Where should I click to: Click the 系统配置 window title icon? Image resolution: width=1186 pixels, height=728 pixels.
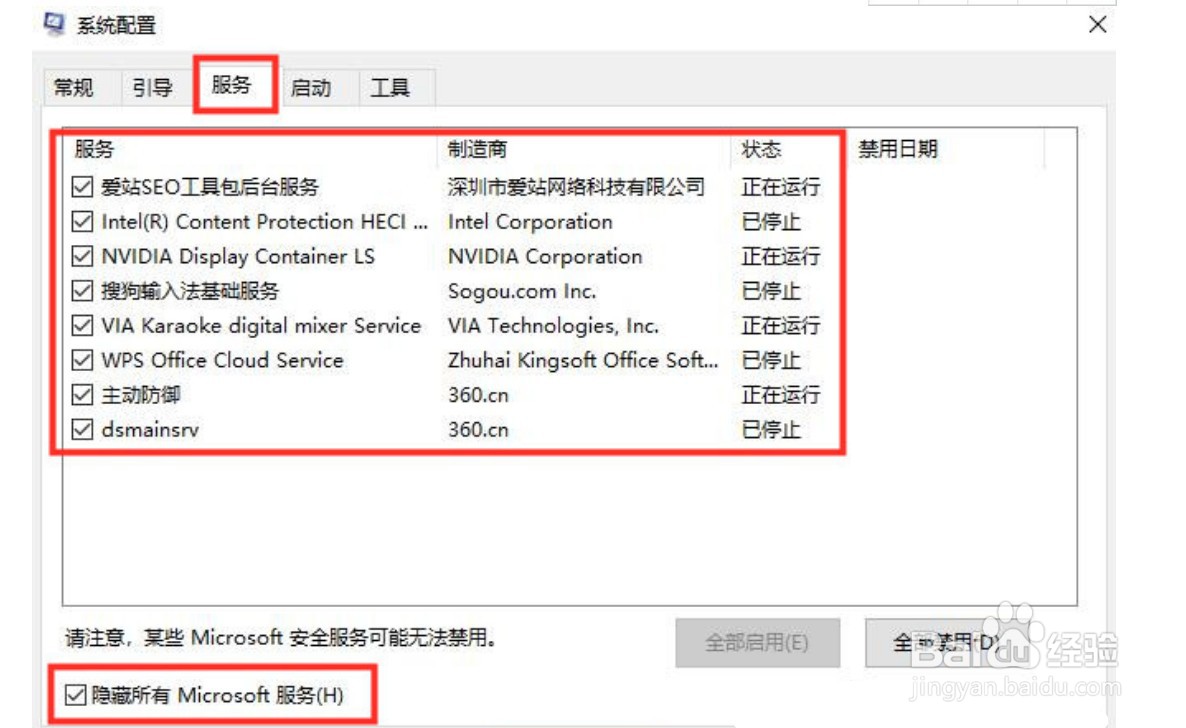(55, 23)
